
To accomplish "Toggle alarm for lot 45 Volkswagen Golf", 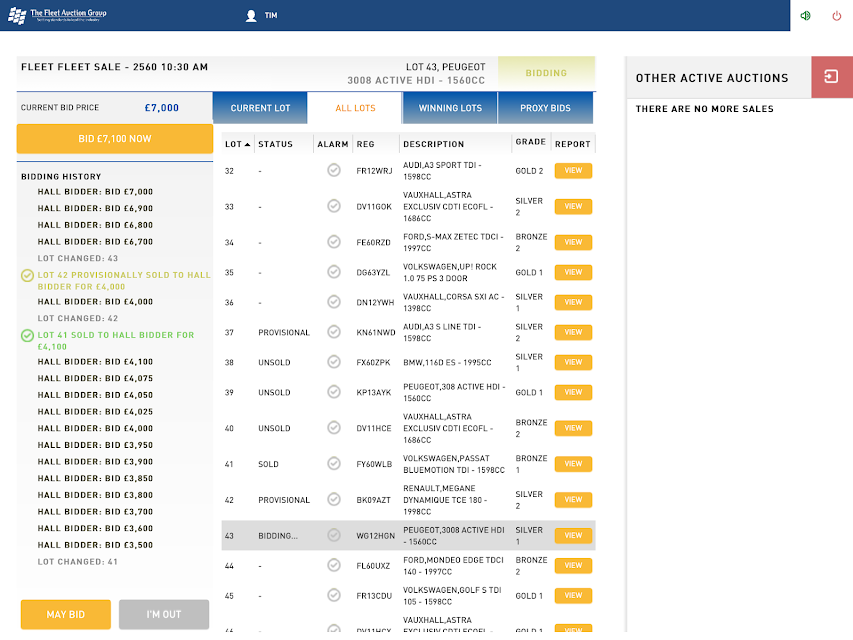I will pyautogui.click(x=334, y=595).
